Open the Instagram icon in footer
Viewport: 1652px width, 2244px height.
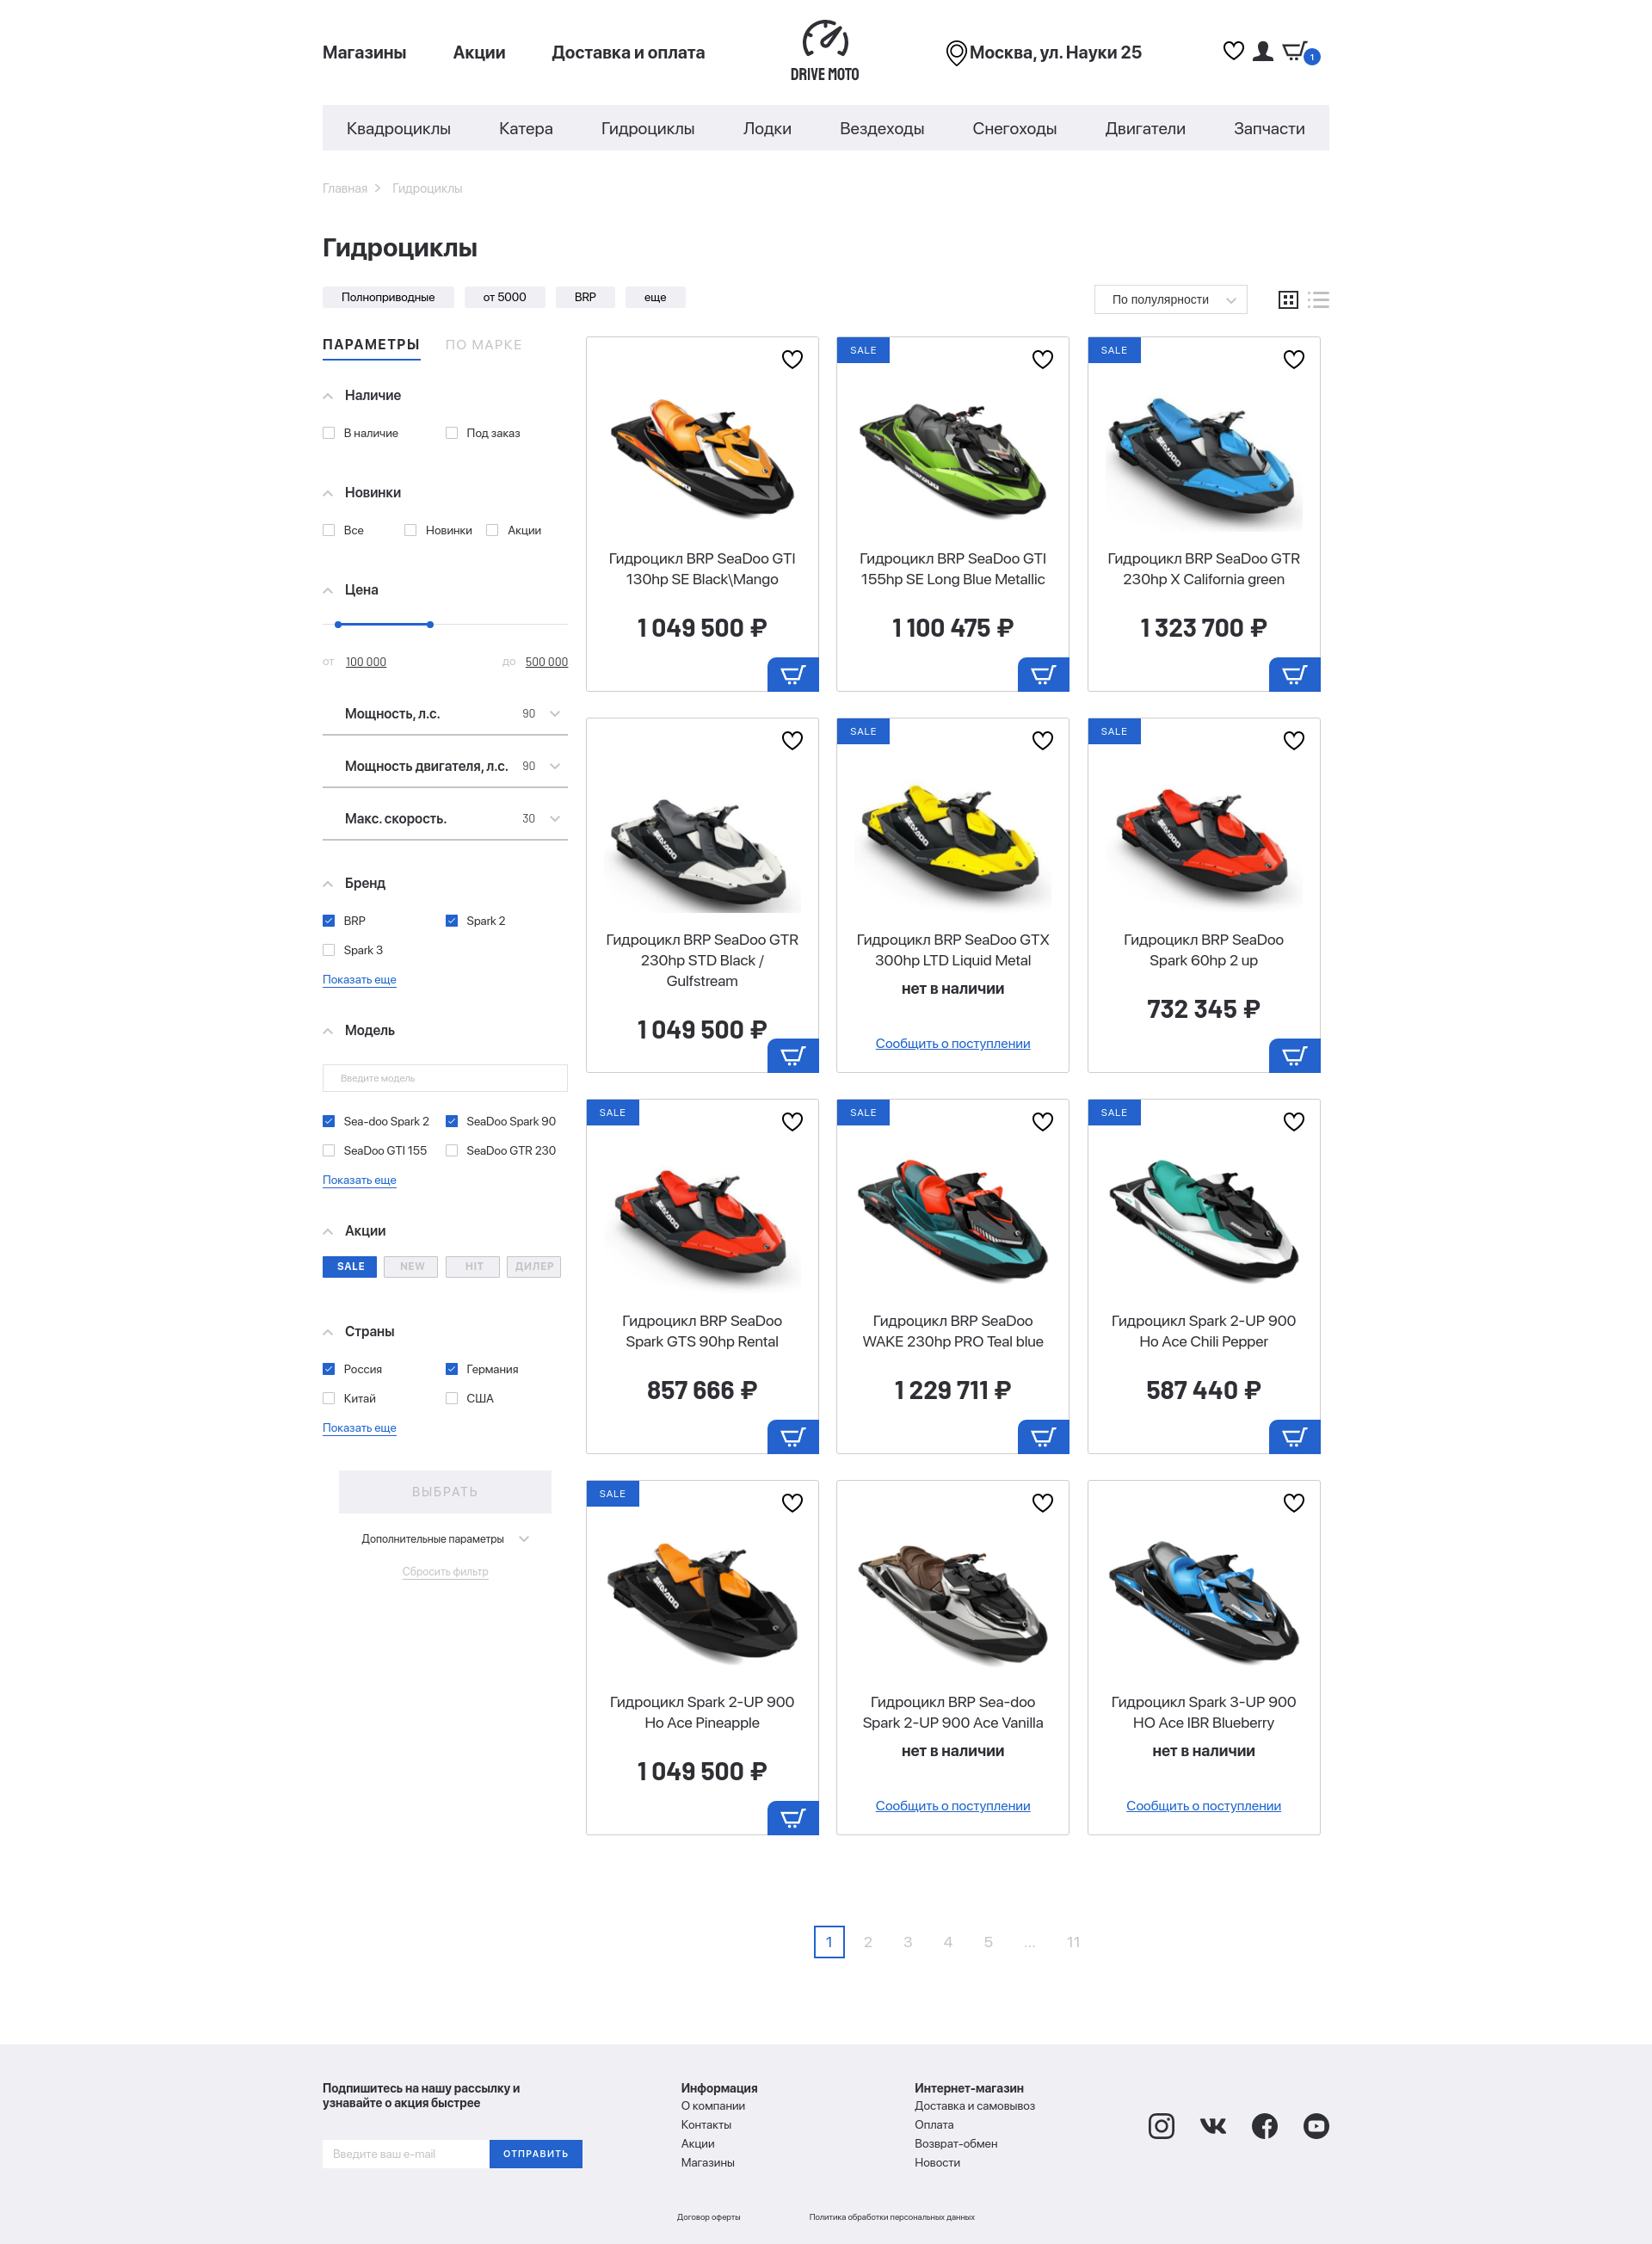pos(1161,2126)
